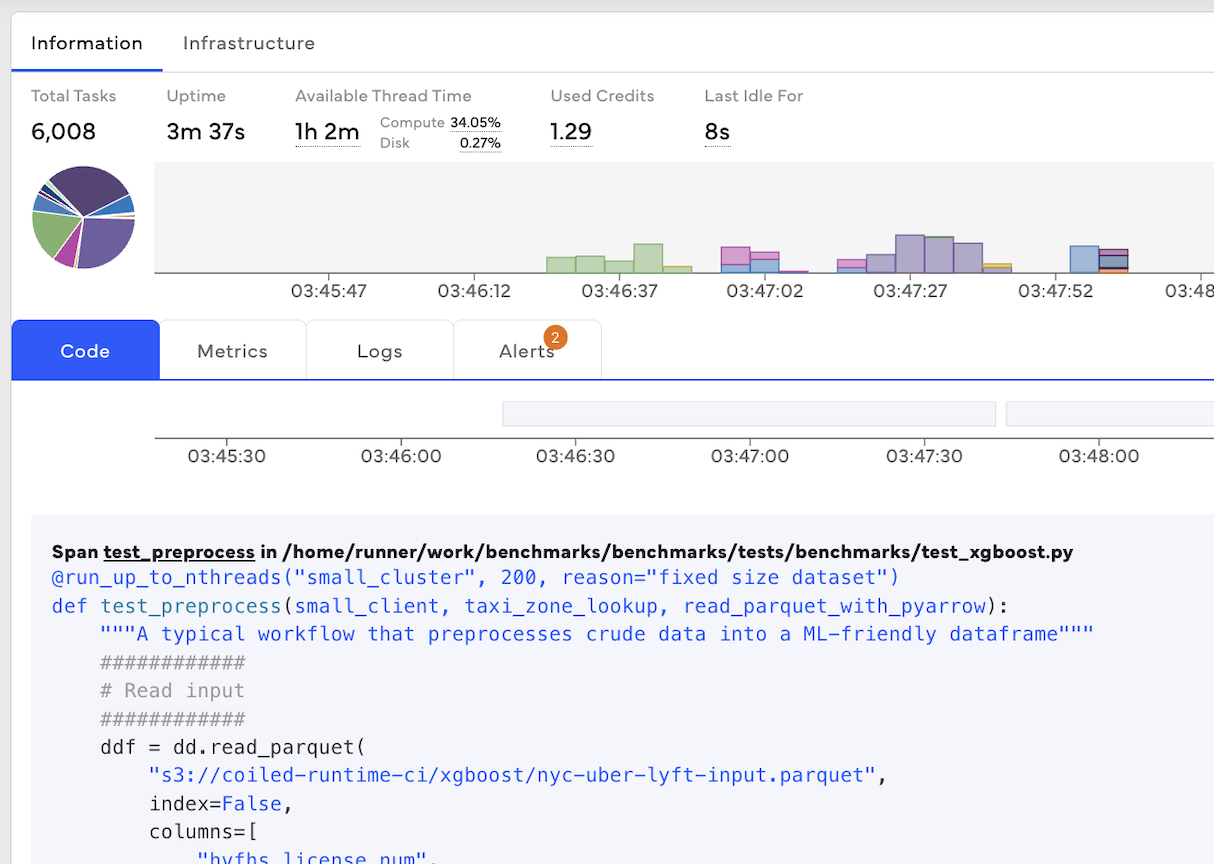Click the test_preprocess span link
The height and width of the screenshot is (864, 1214).
click(179, 552)
